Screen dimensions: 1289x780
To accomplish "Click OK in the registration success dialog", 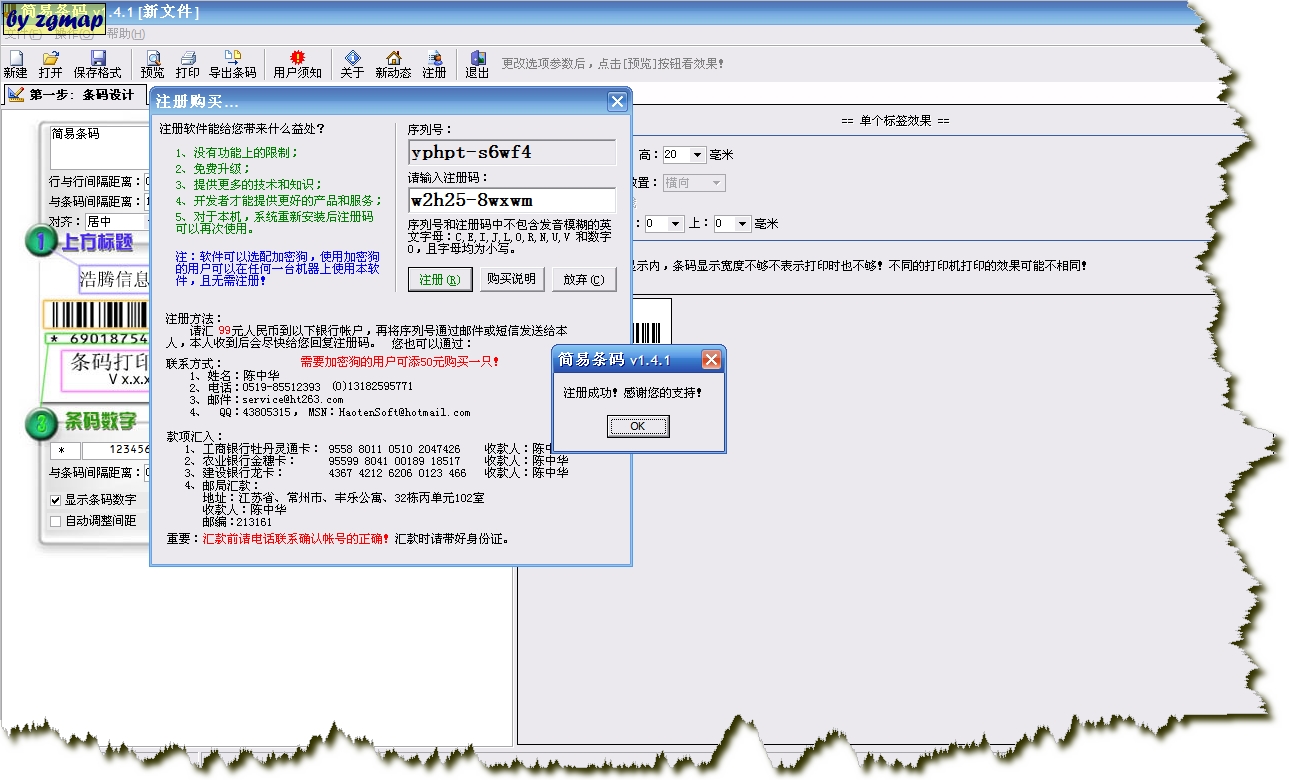I will [x=638, y=426].
